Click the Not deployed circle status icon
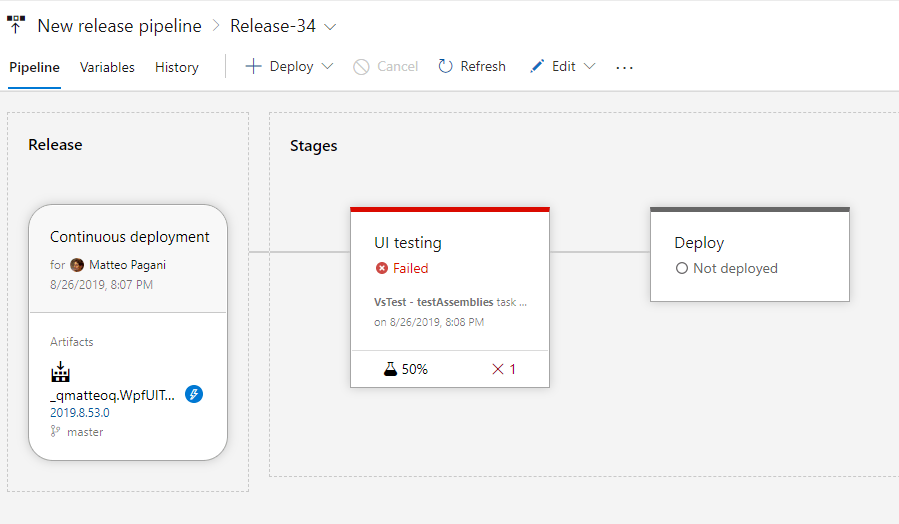The height and width of the screenshot is (524, 899). [x=682, y=268]
